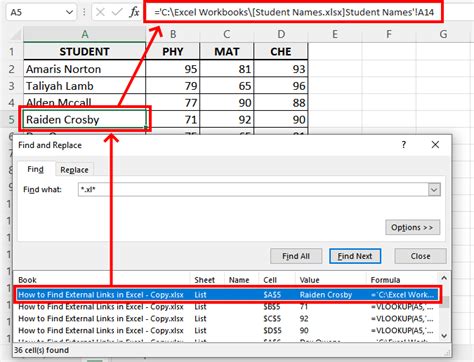This screenshot has width=474, height=362.
Task: Close the Find and Replace dialog X
Action: click(435, 145)
